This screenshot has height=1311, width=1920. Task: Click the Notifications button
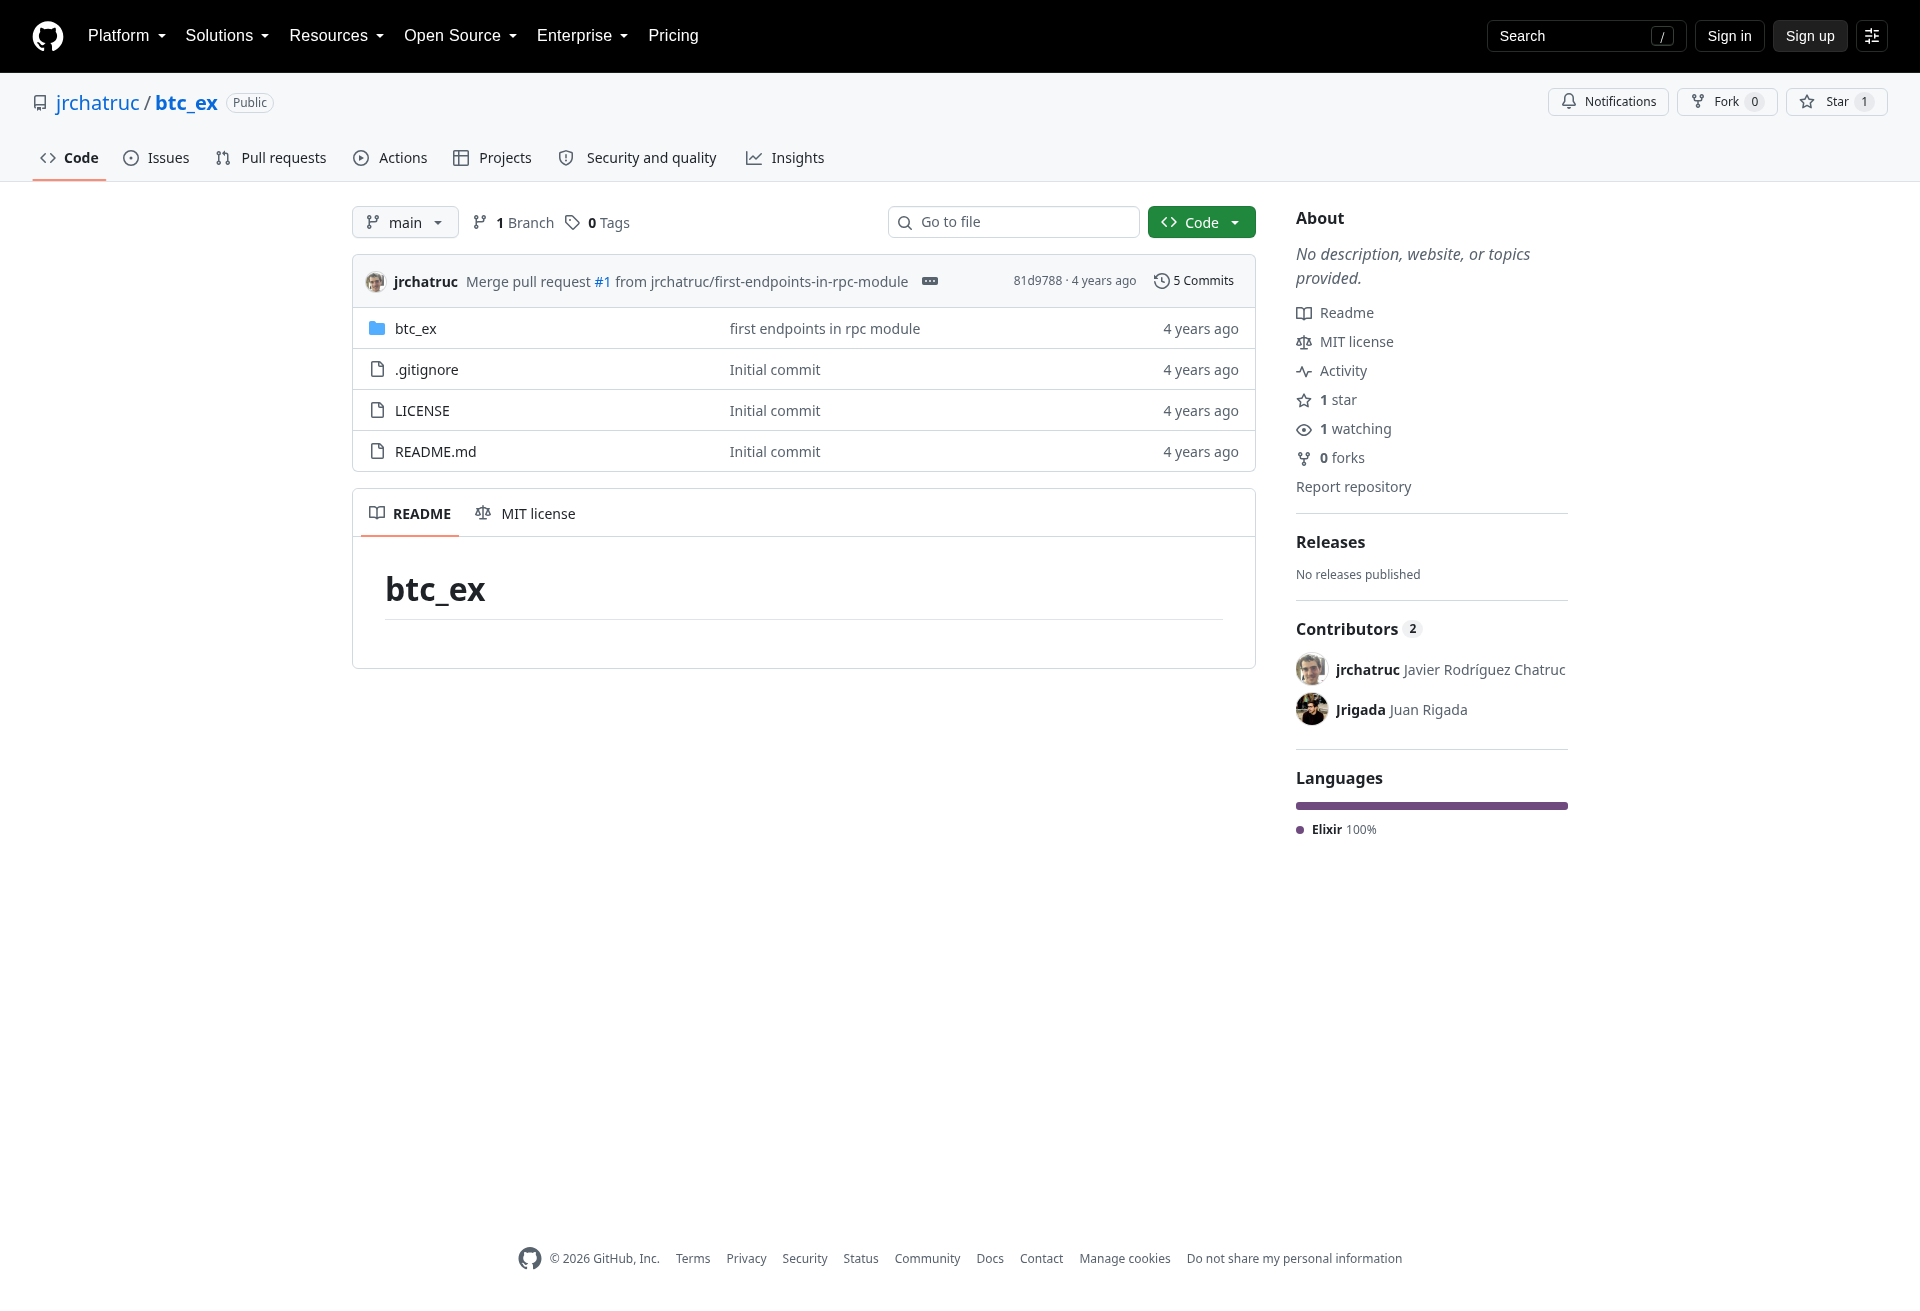tap(1608, 102)
